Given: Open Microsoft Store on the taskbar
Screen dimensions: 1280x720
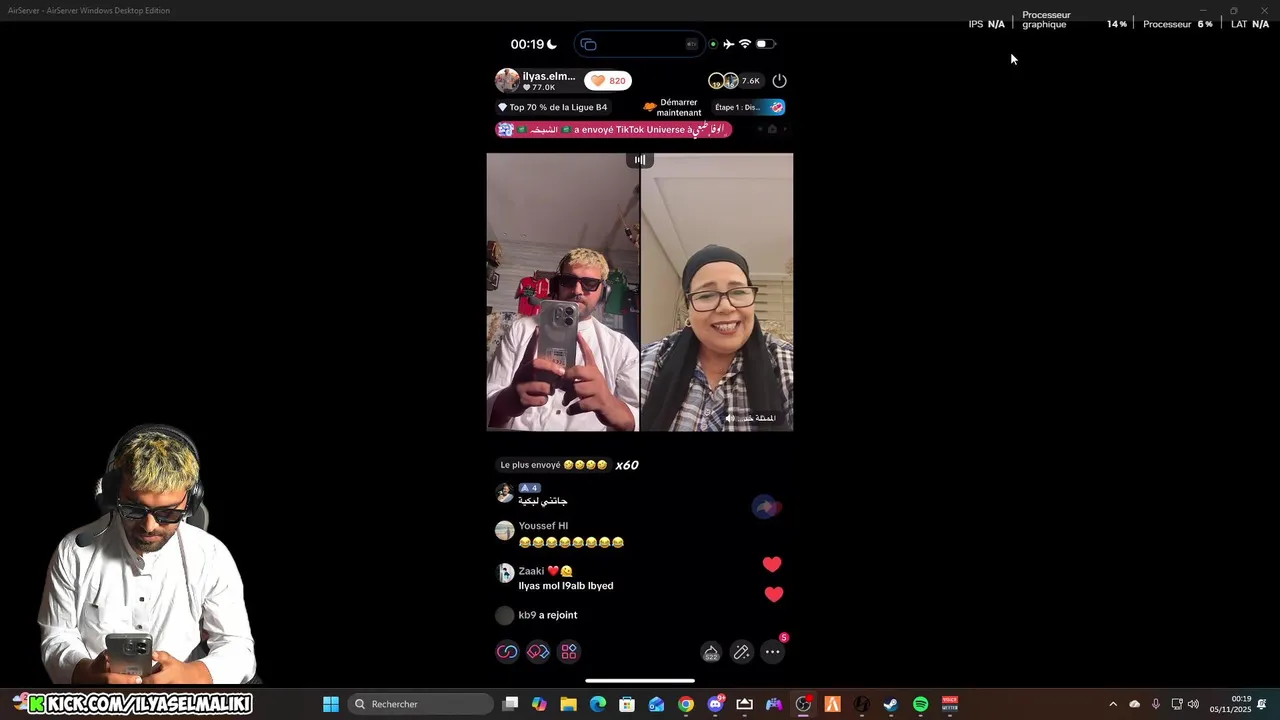Looking at the screenshot, I should click(627, 704).
